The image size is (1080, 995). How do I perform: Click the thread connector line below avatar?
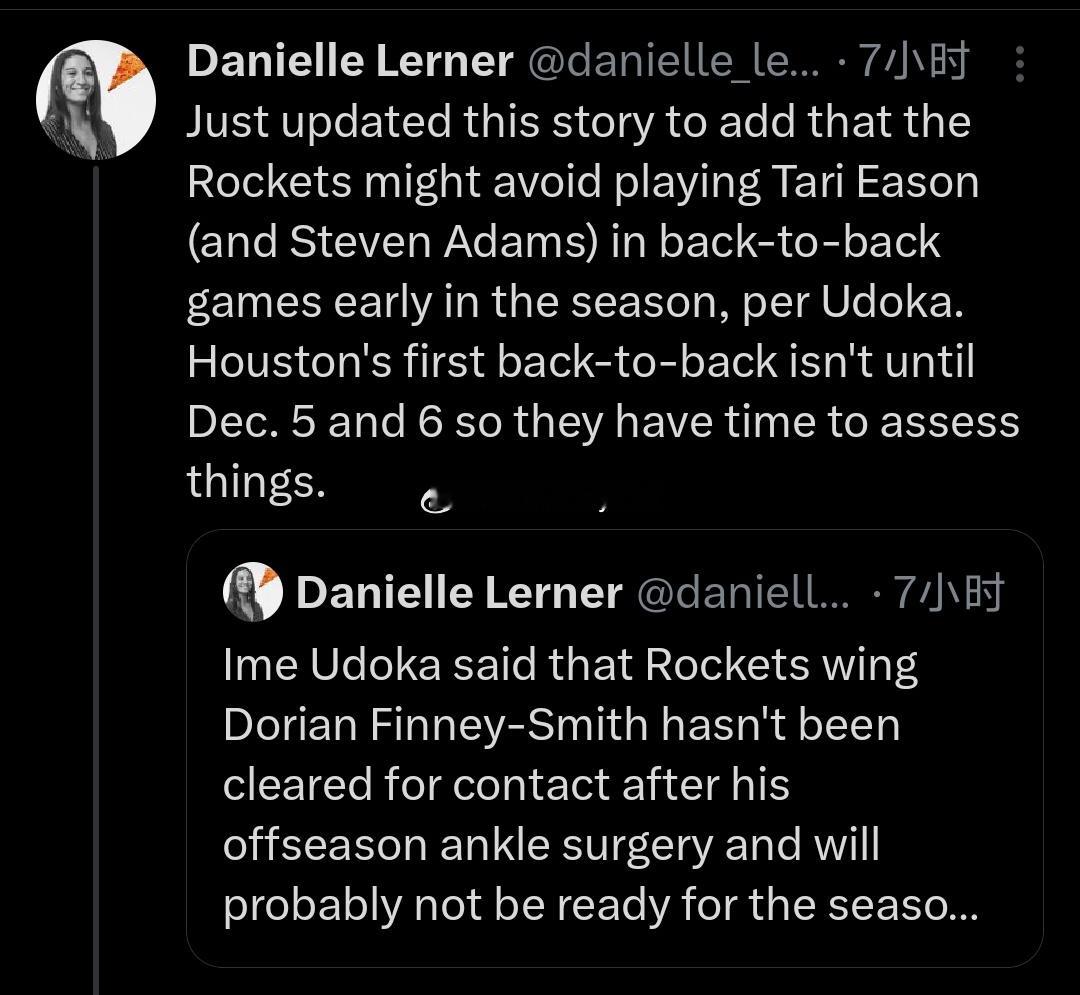(96, 580)
